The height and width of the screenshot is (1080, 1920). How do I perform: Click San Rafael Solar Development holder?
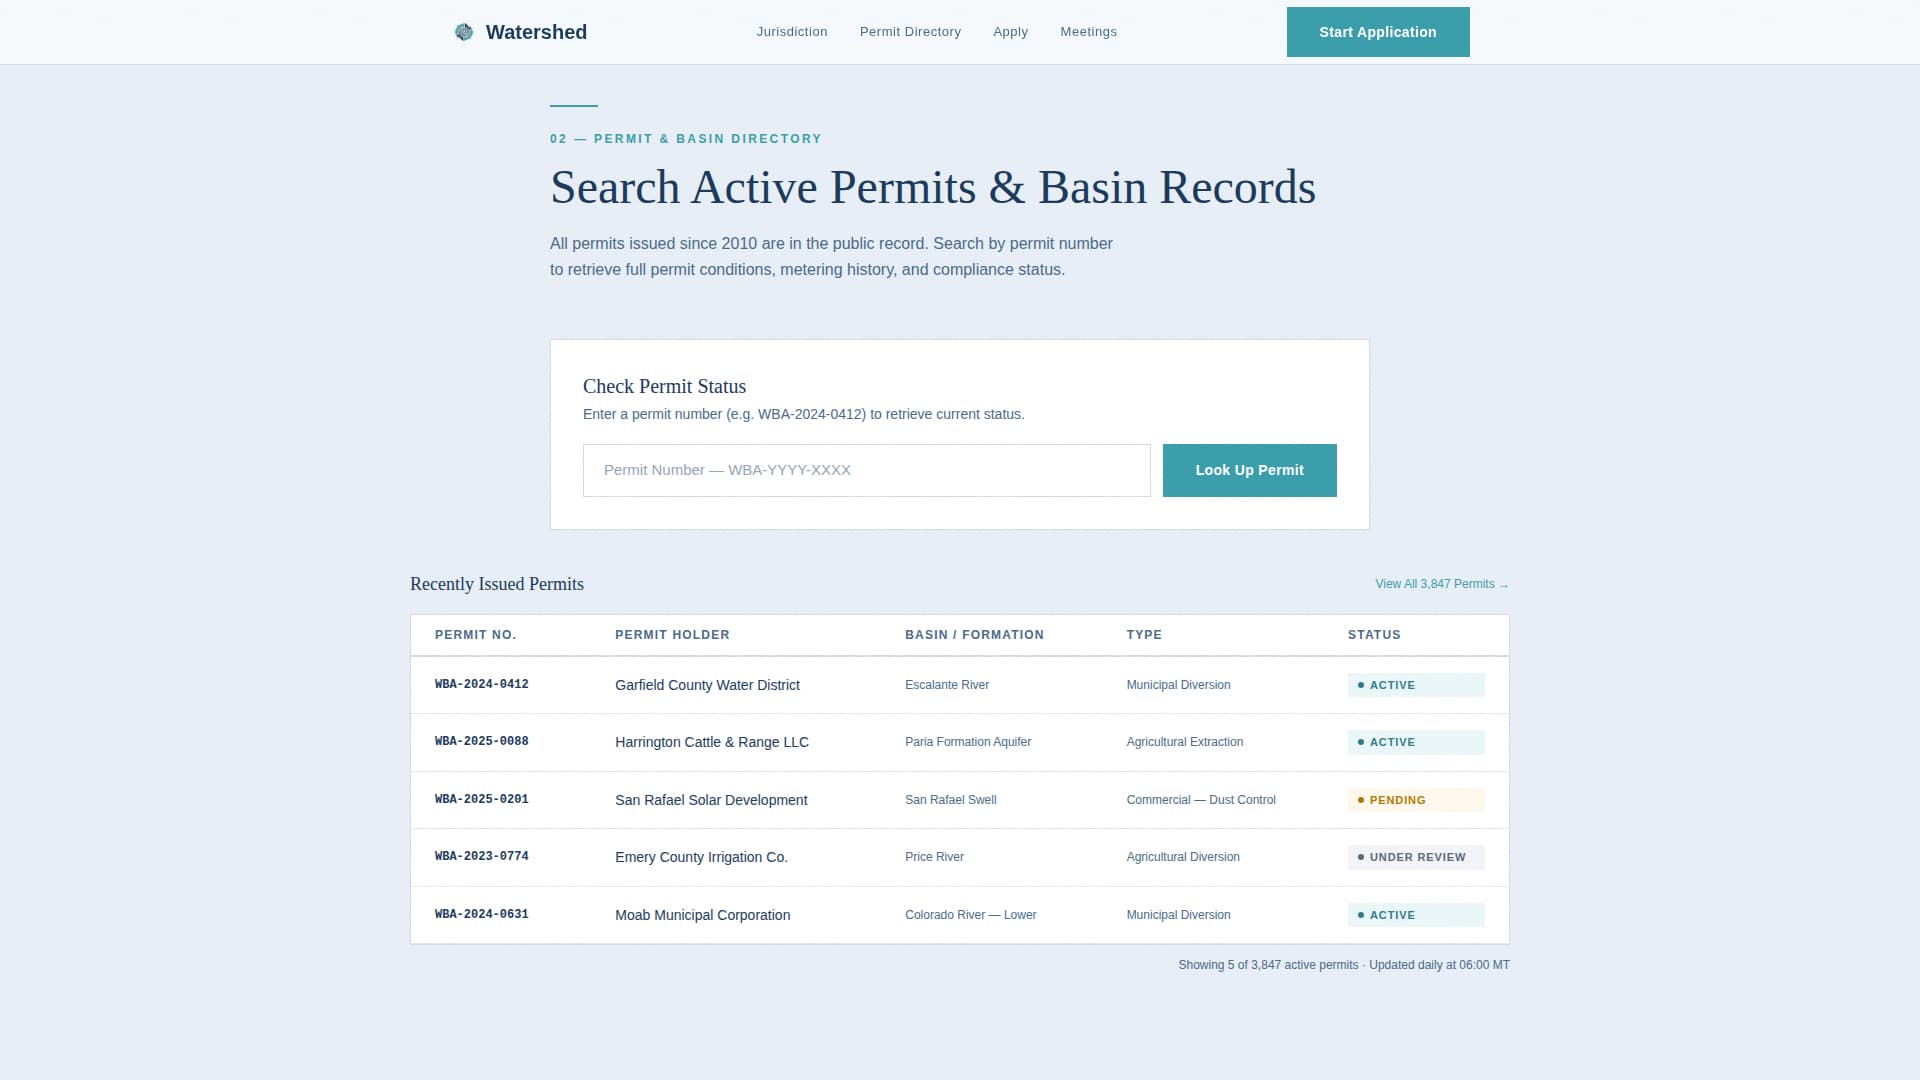pyautogui.click(x=711, y=800)
